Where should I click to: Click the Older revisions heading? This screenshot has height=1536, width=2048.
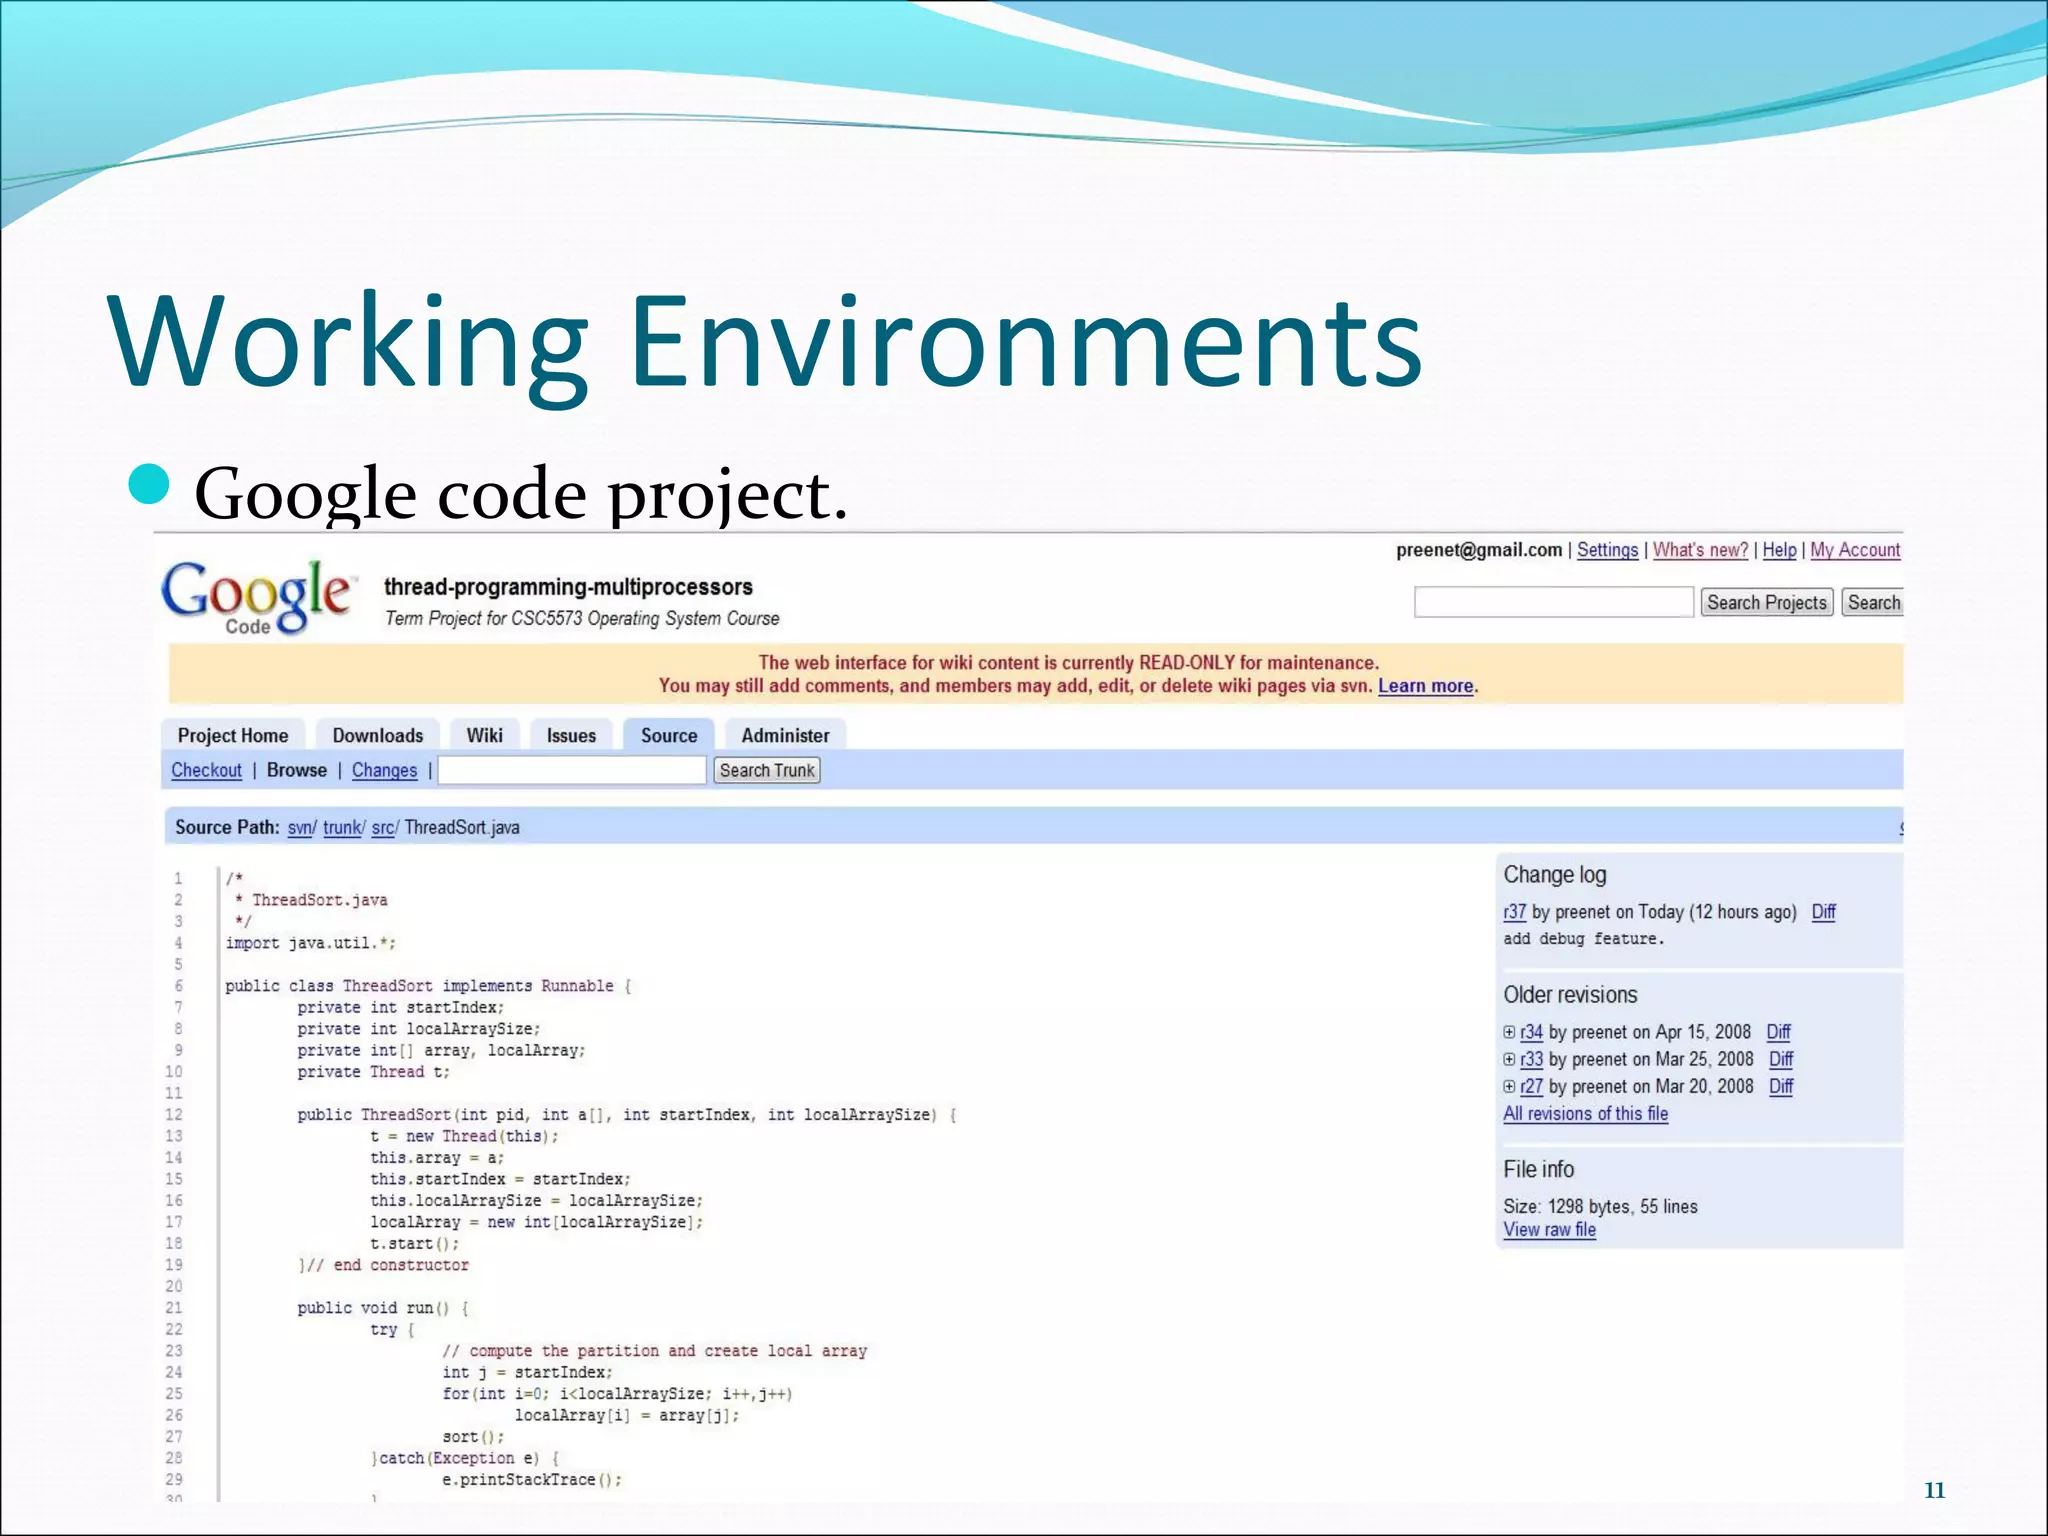pos(1570,995)
